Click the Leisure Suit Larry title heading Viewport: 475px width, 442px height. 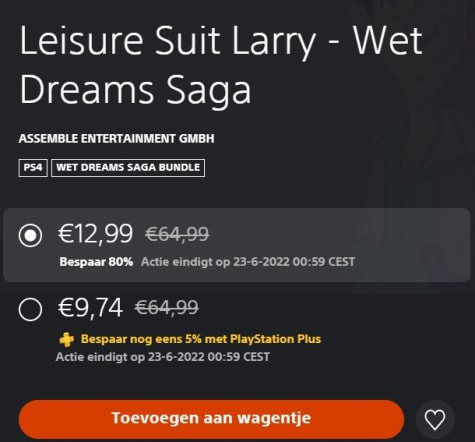click(221, 65)
